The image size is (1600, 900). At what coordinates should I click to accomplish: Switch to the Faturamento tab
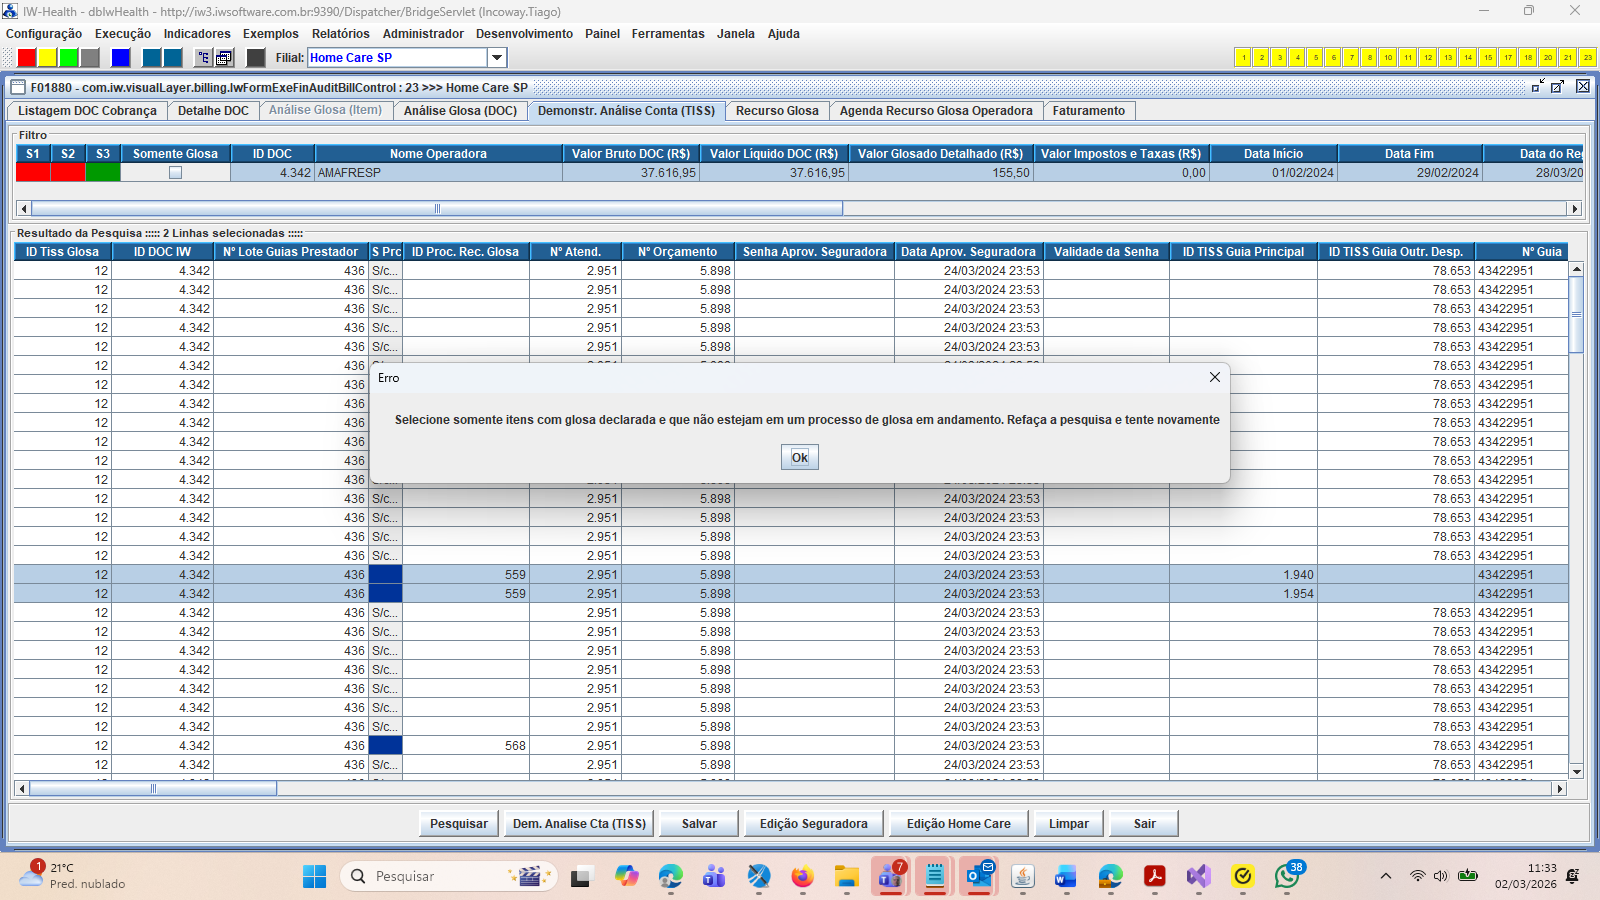(x=1088, y=111)
